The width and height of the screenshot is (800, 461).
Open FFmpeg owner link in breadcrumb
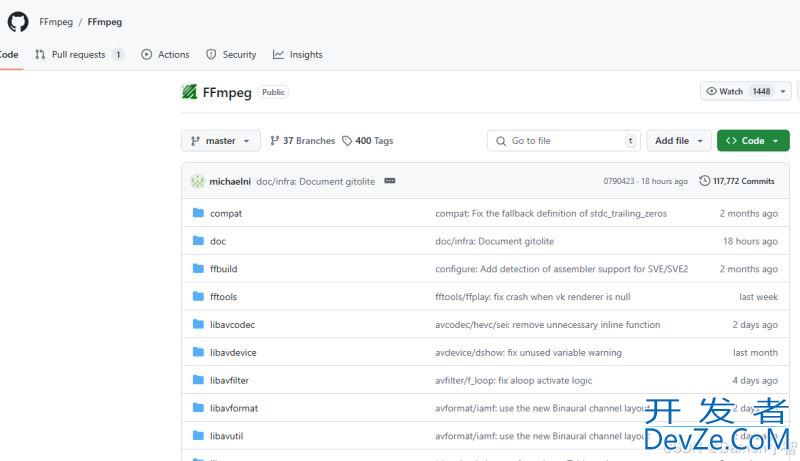[56, 22]
